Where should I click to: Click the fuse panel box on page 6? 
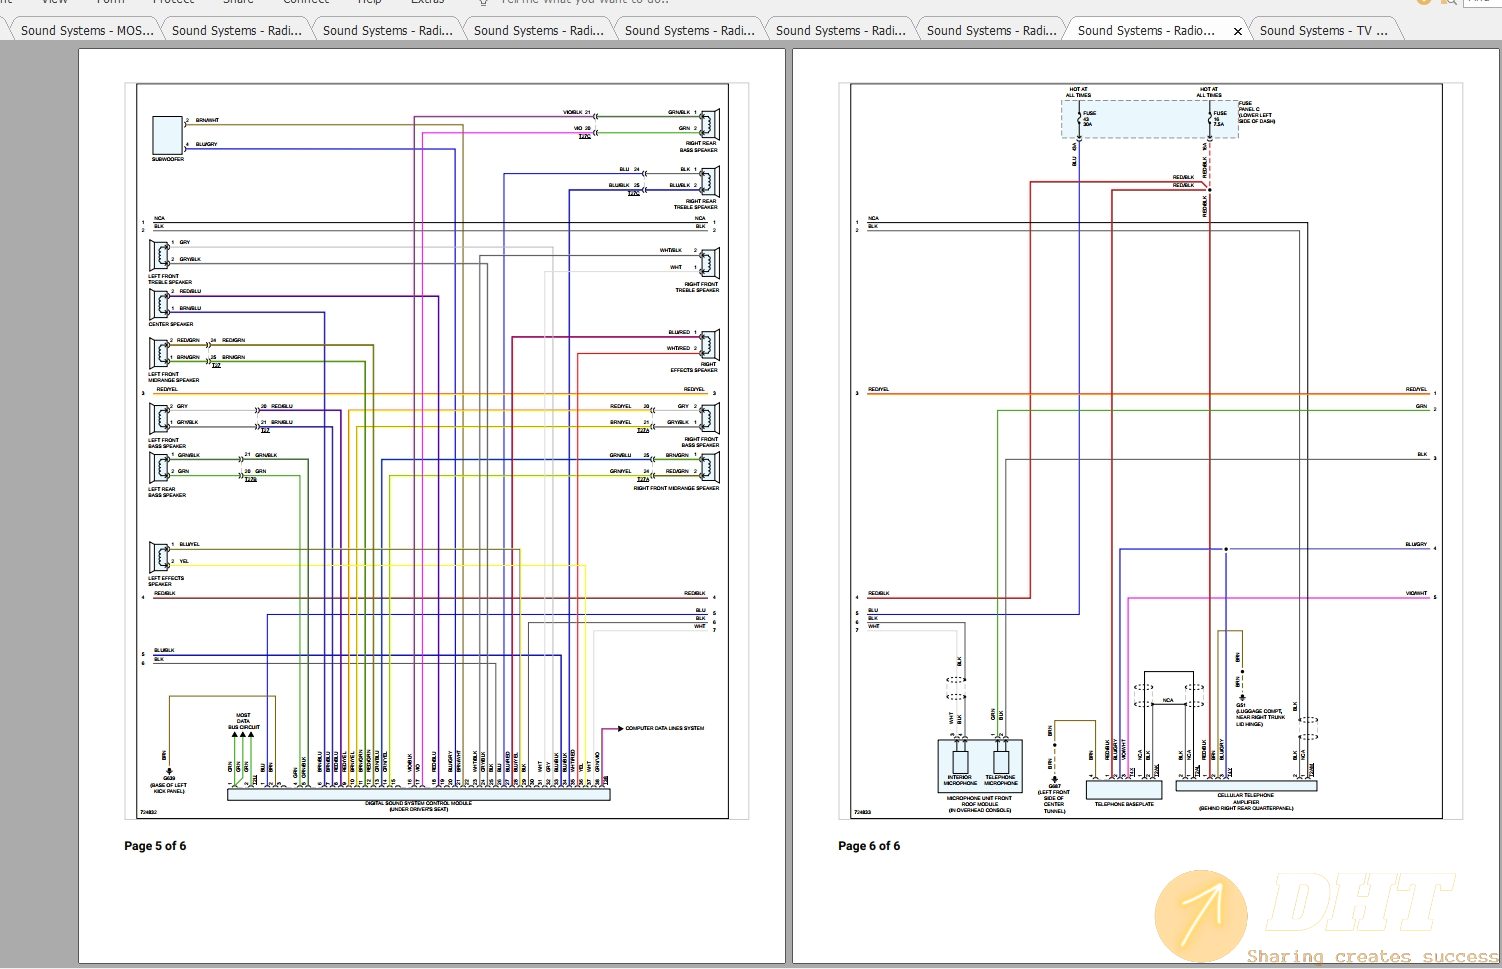(1149, 119)
